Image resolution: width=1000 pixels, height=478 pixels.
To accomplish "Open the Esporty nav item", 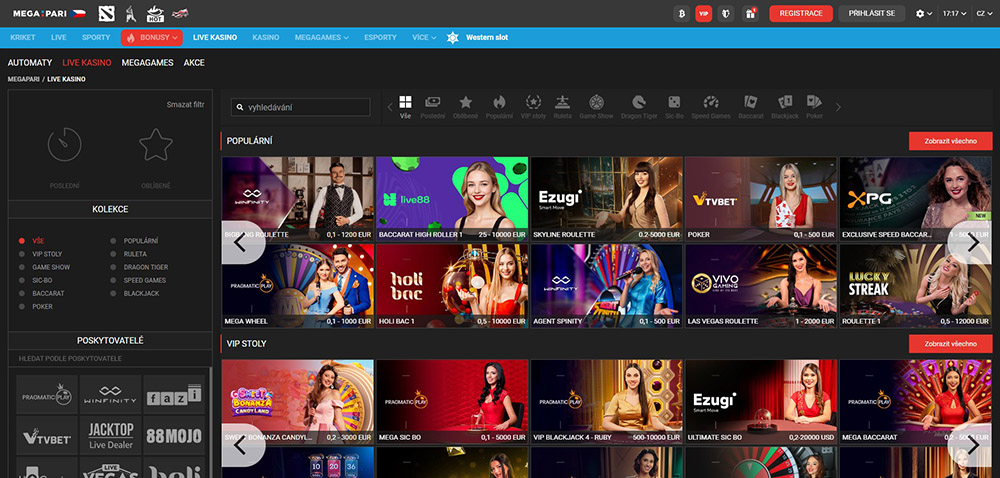I will pyautogui.click(x=380, y=38).
